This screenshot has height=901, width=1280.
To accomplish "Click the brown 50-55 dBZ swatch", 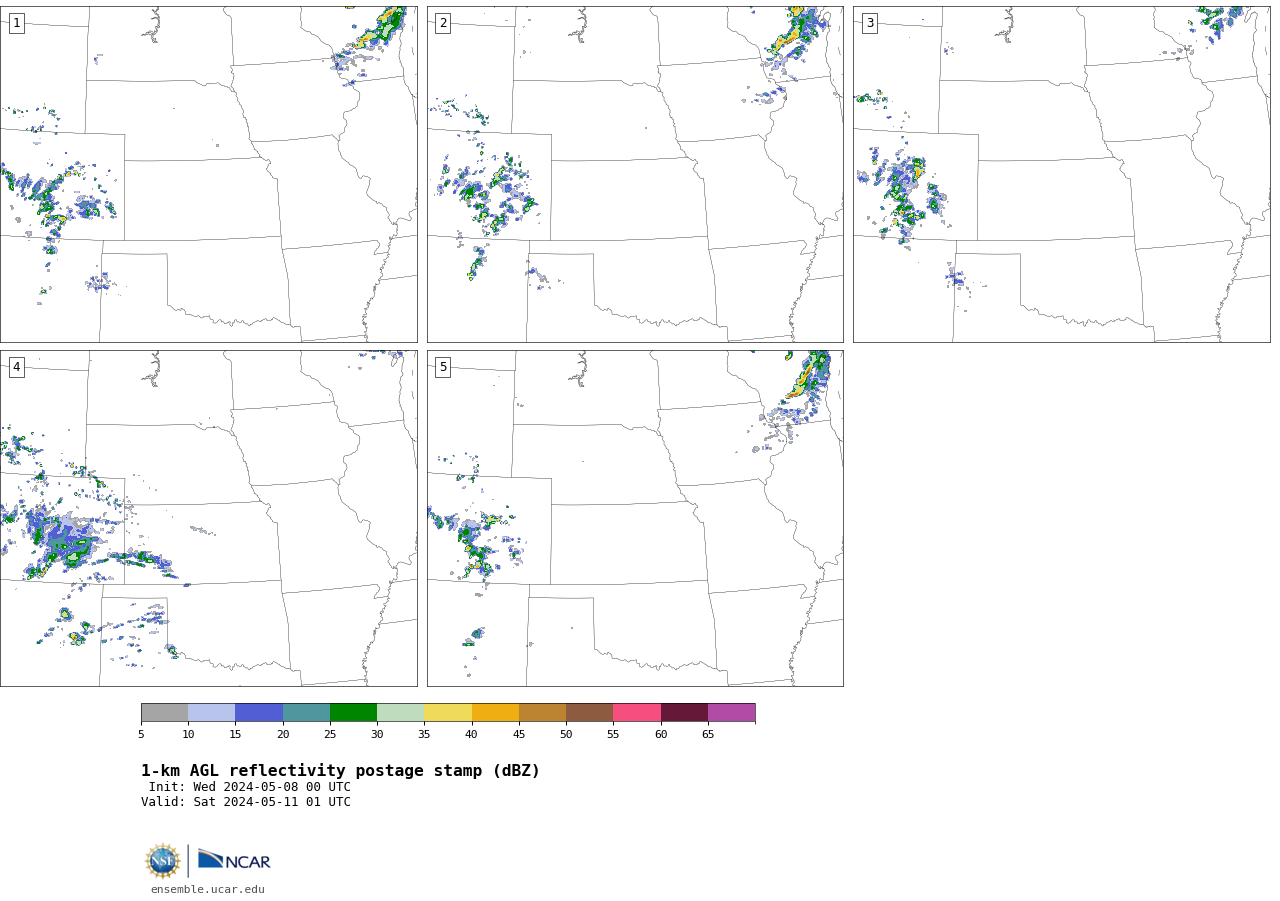I will [x=590, y=713].
